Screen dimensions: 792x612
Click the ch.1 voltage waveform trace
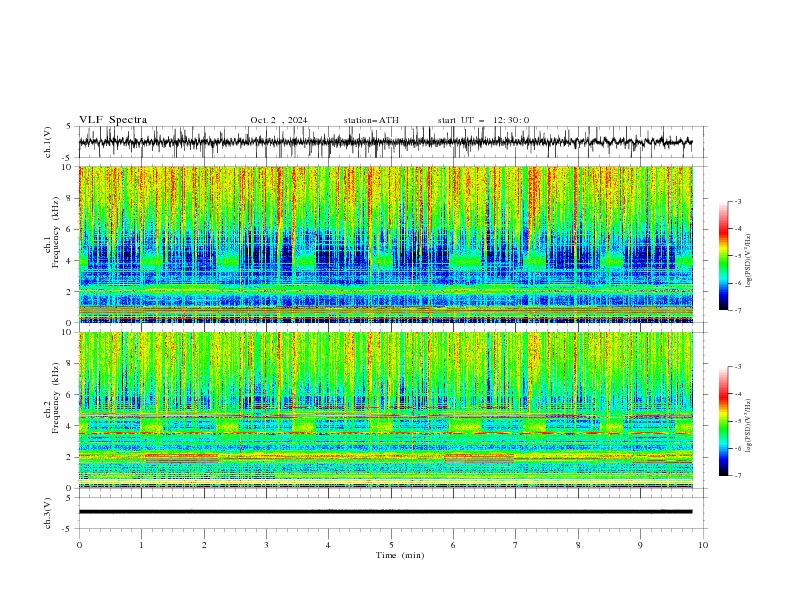click(385, 142)
